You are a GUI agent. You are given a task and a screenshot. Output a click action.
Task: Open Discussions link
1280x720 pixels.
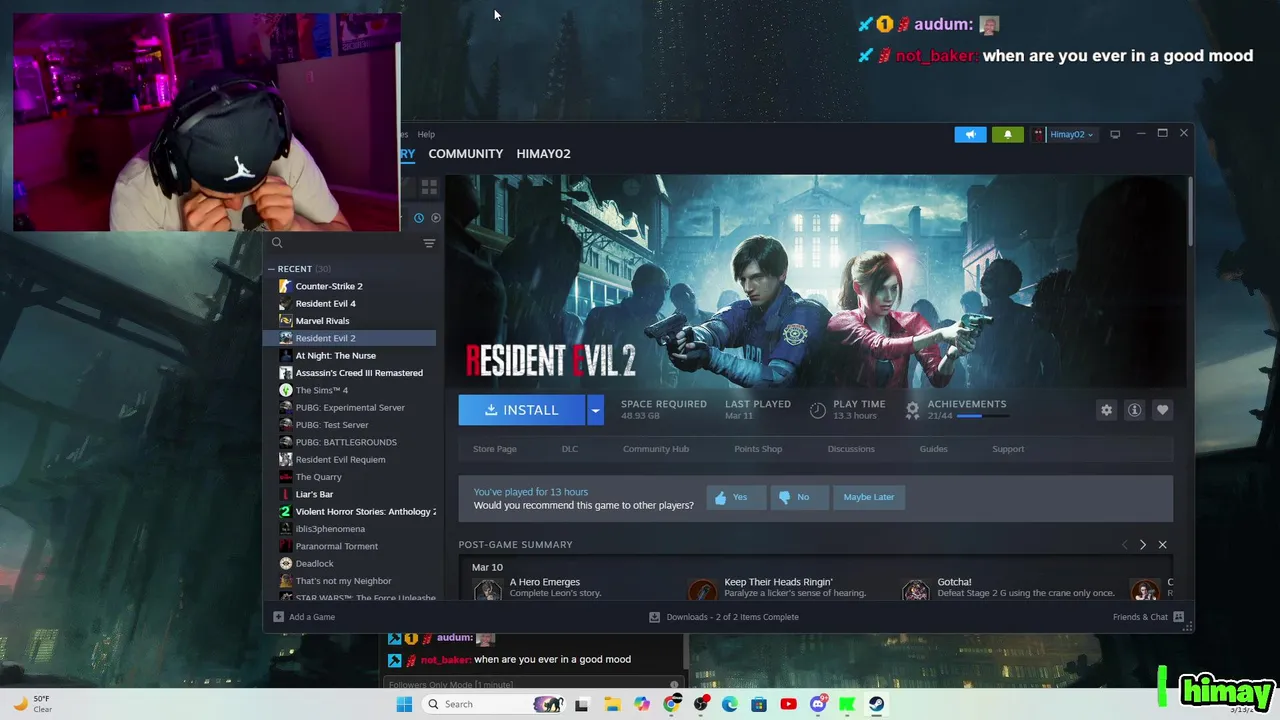coord(851,449)
